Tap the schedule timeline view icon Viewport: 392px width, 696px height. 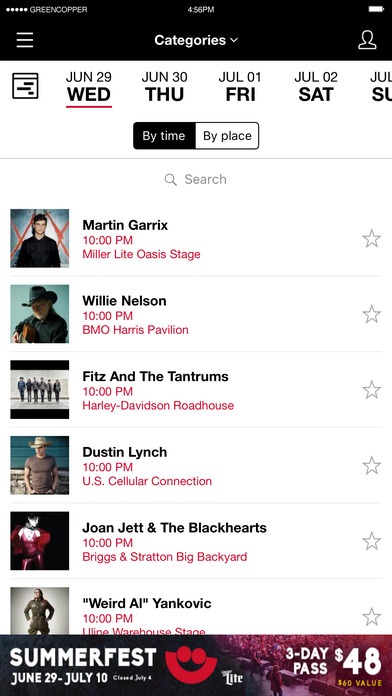click(25, 86)
